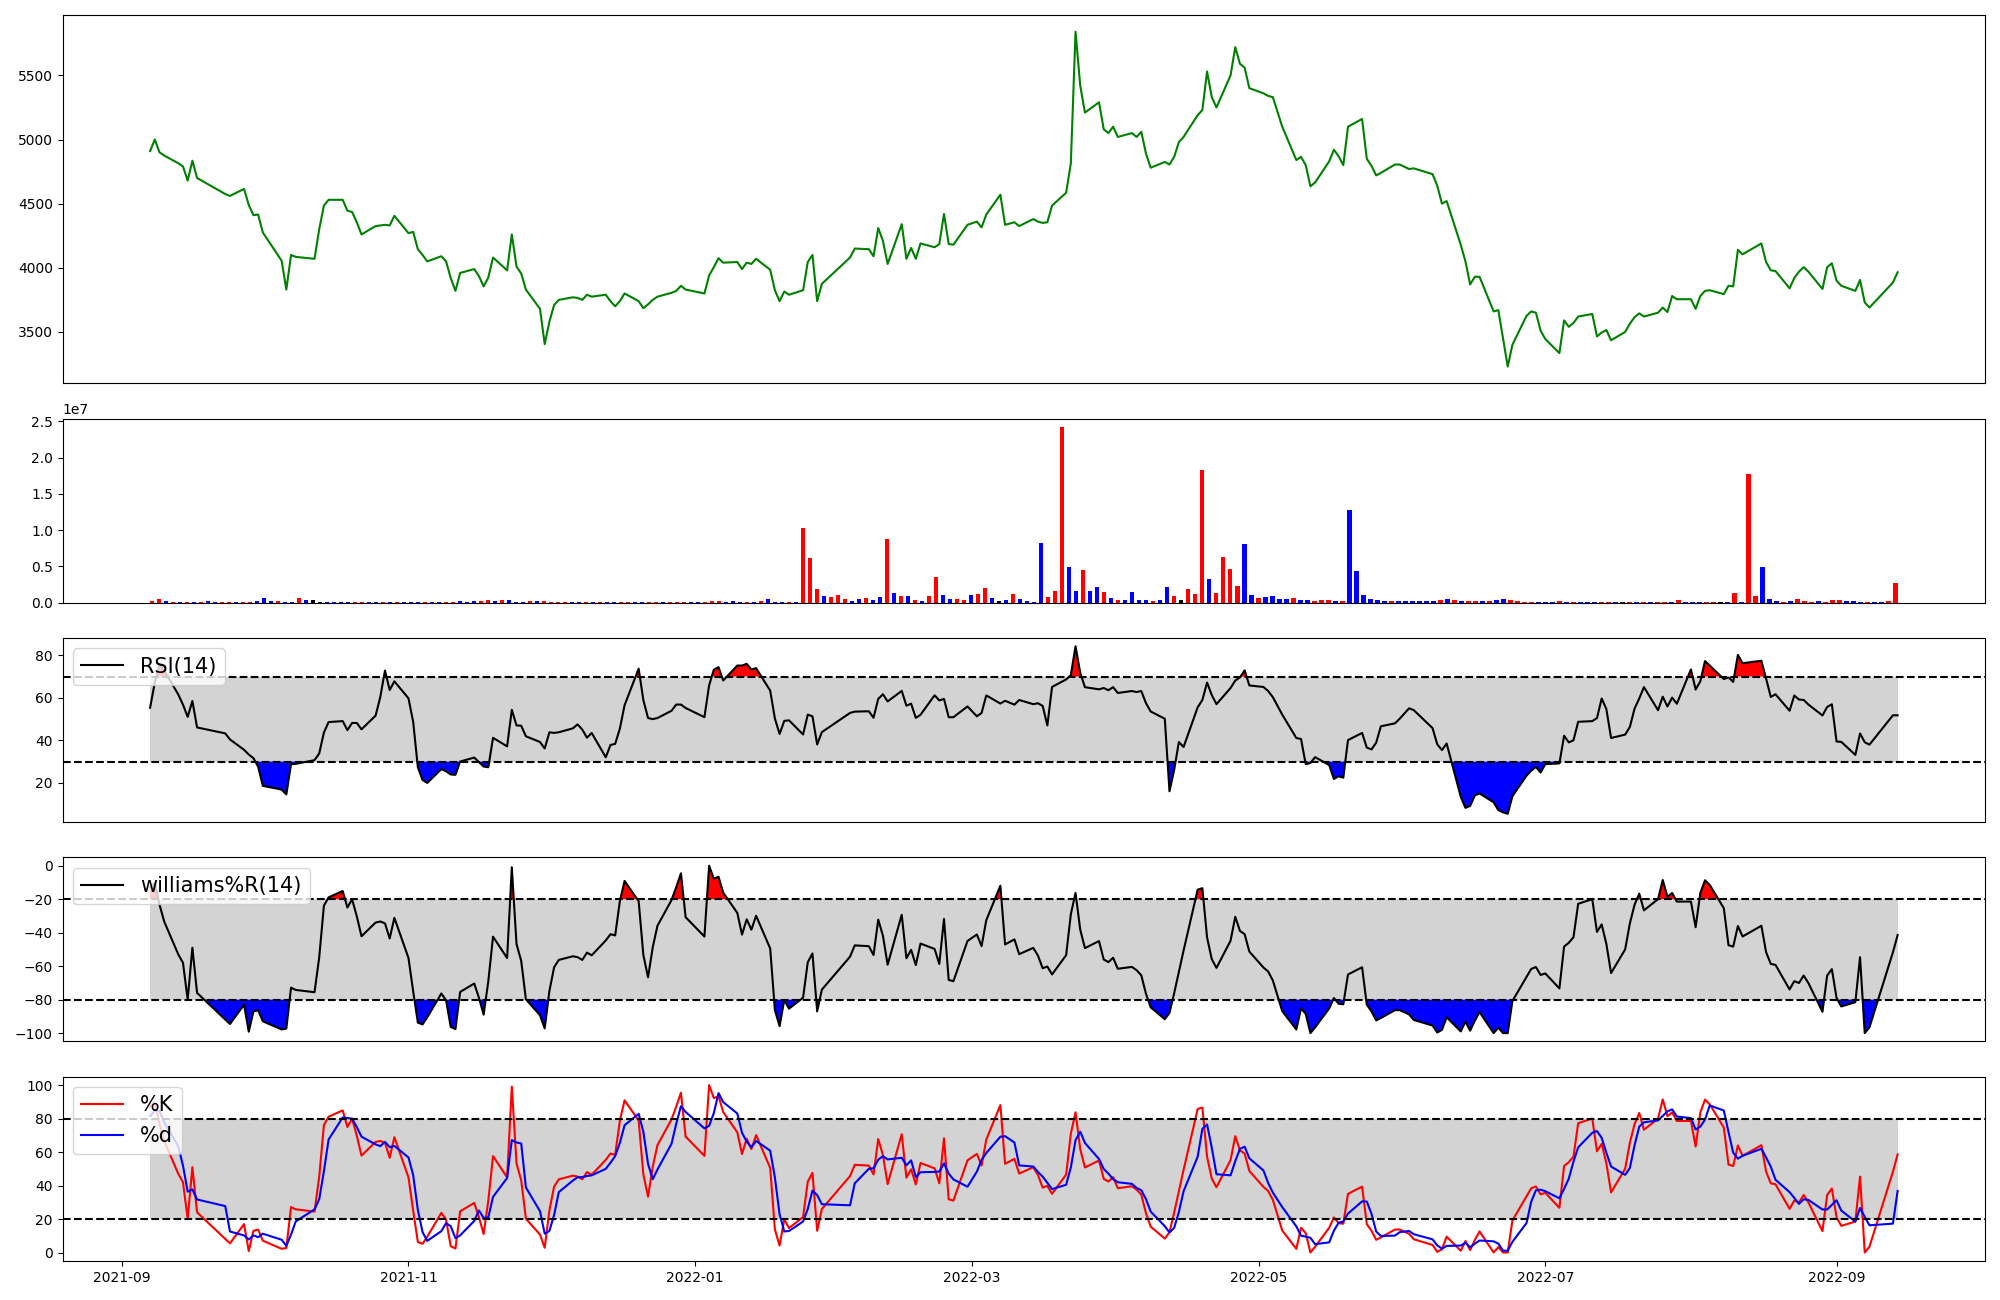
Task: Click the %K legend entry
Action: (156, 1104)
